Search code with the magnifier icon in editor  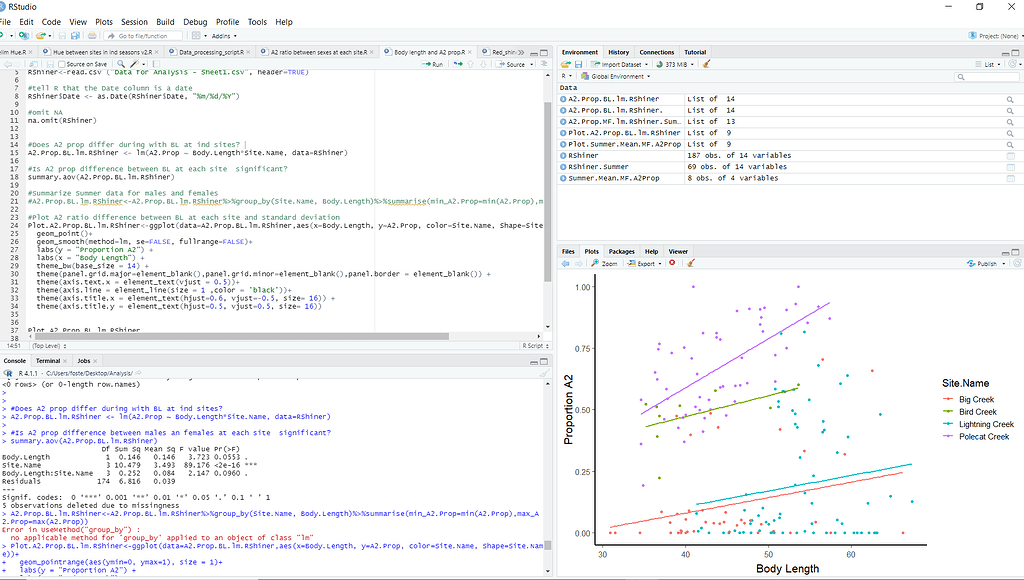(120, 62)
